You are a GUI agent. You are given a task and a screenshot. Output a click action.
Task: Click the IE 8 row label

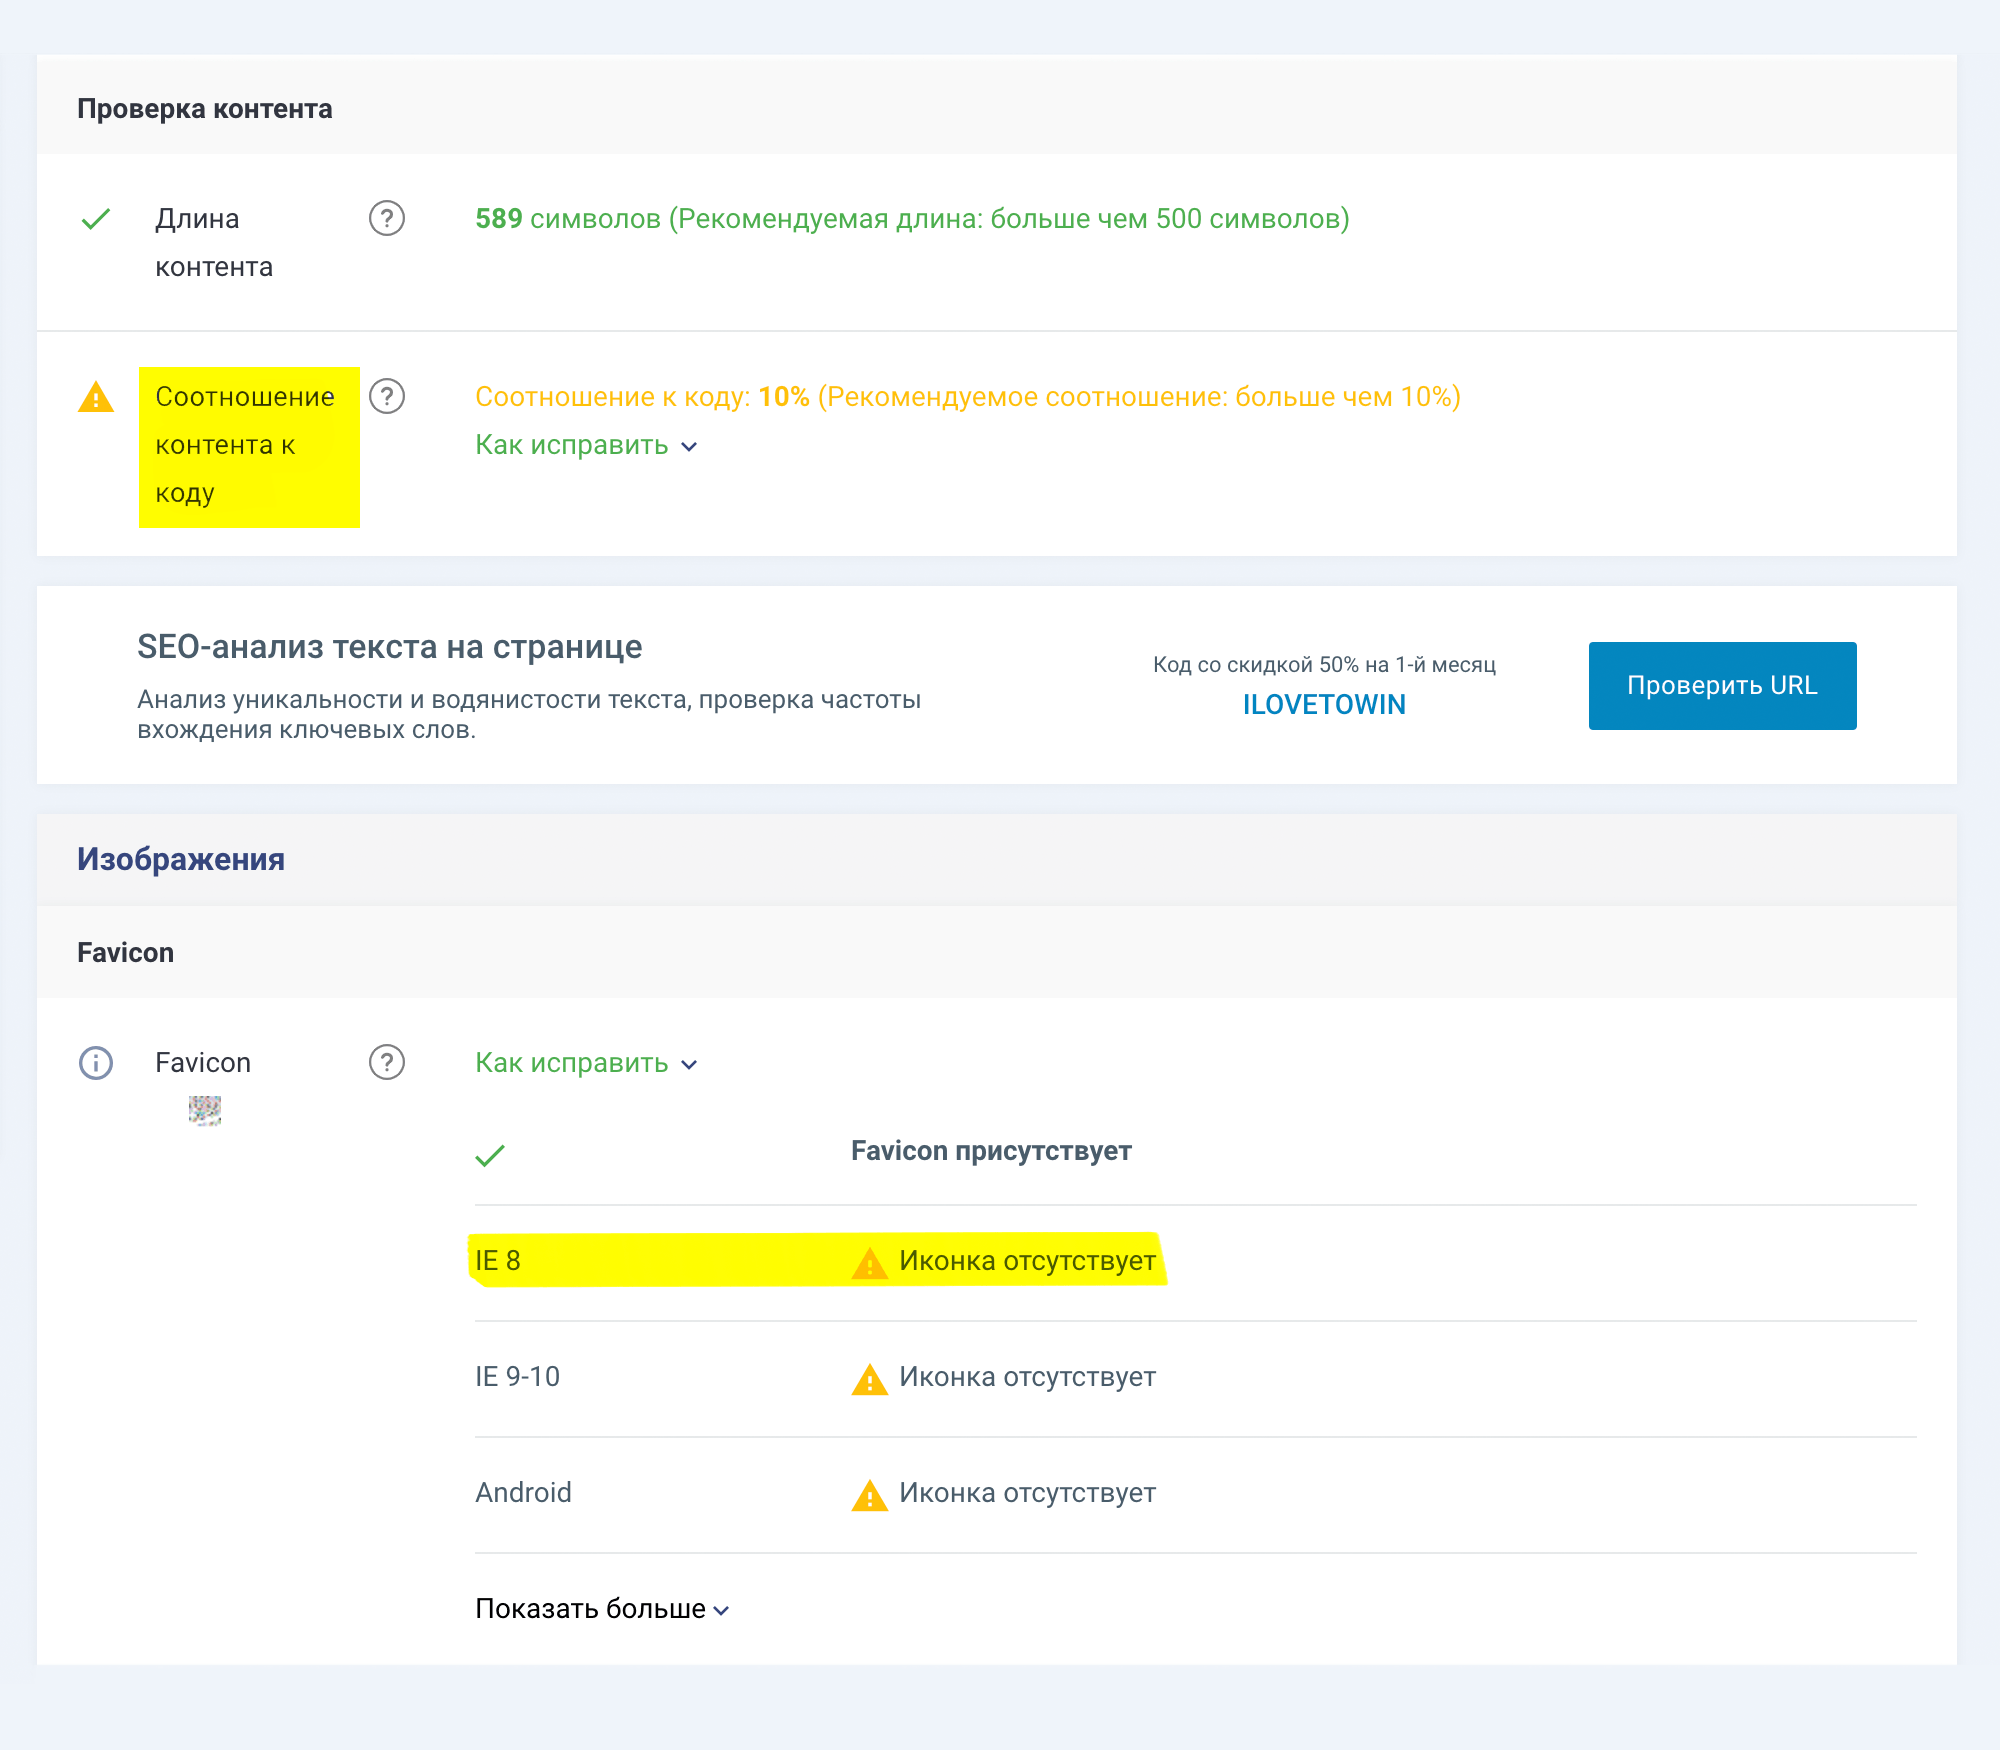(498, 1260)
